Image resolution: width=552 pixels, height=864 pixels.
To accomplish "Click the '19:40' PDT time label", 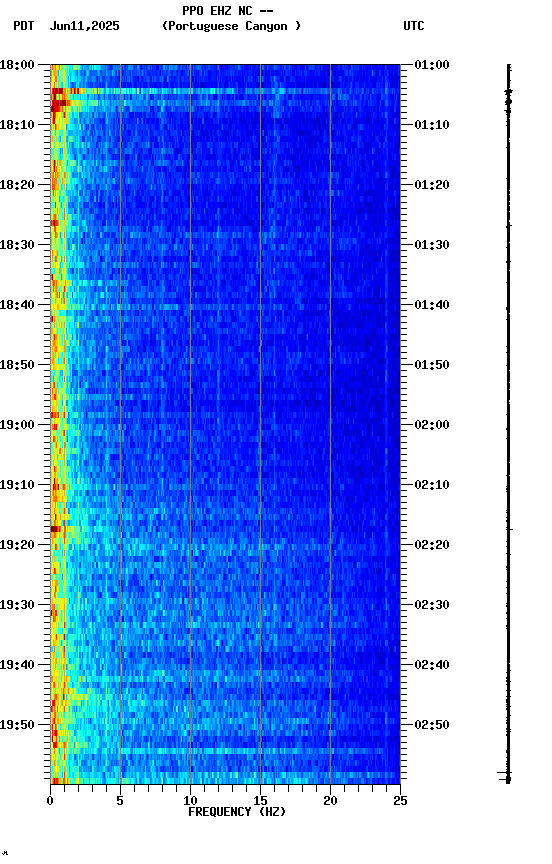I will [17, 665].
